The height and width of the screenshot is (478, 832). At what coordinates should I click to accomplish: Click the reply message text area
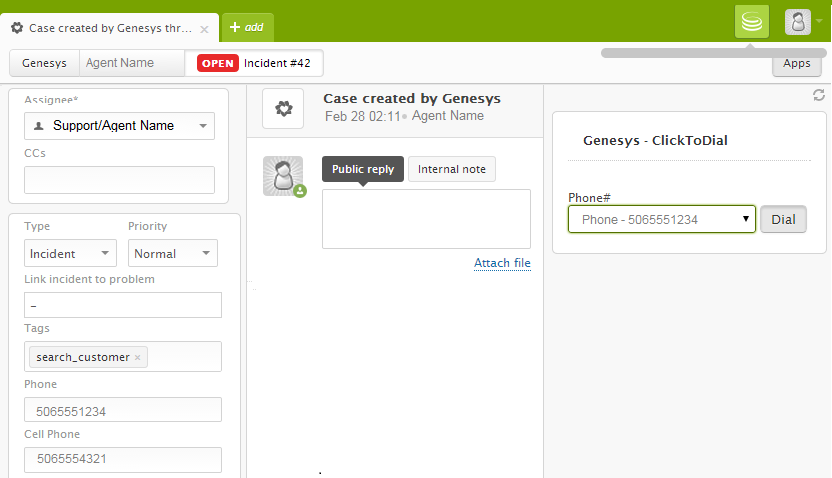(426, 218)
